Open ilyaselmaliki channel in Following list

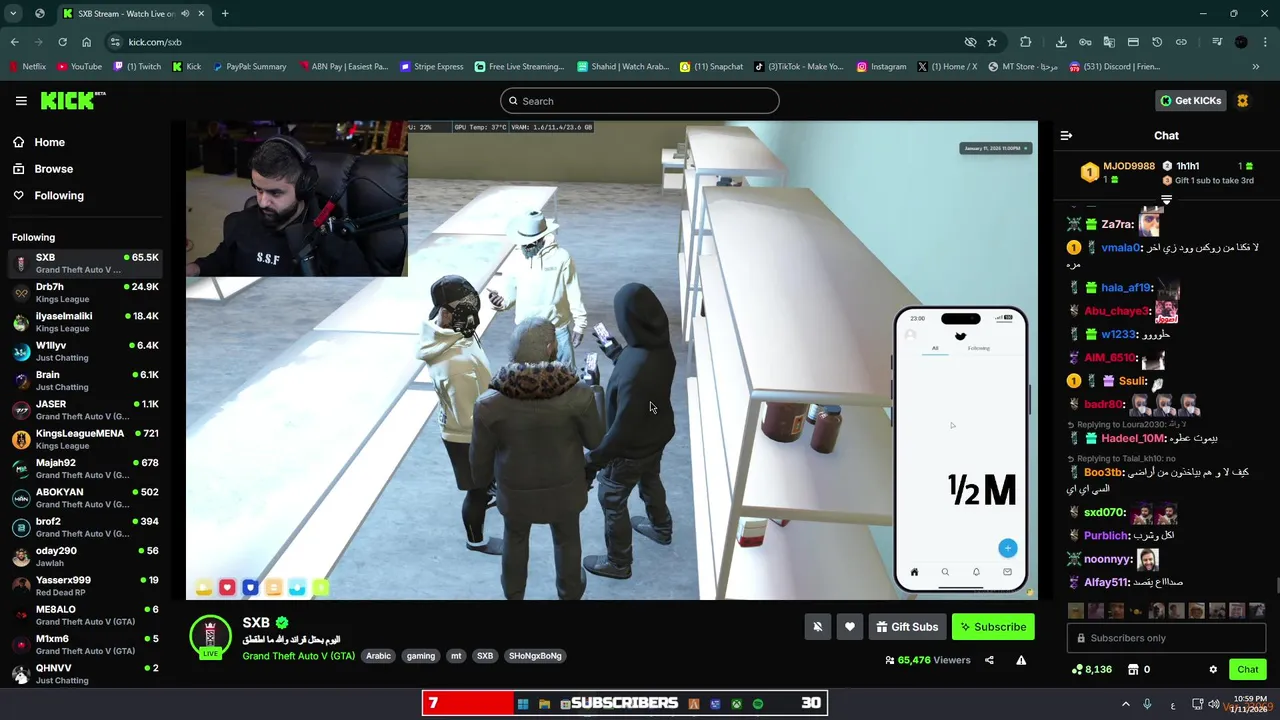click(85, 322)
